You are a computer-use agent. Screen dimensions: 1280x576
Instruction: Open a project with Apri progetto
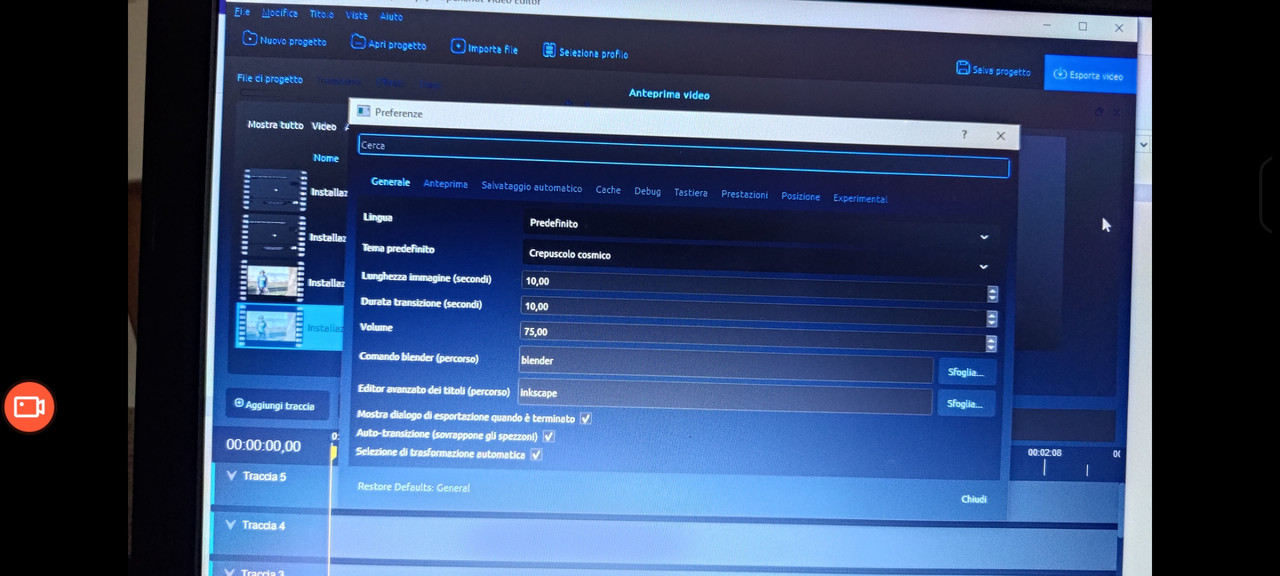(x=389, y=43)
